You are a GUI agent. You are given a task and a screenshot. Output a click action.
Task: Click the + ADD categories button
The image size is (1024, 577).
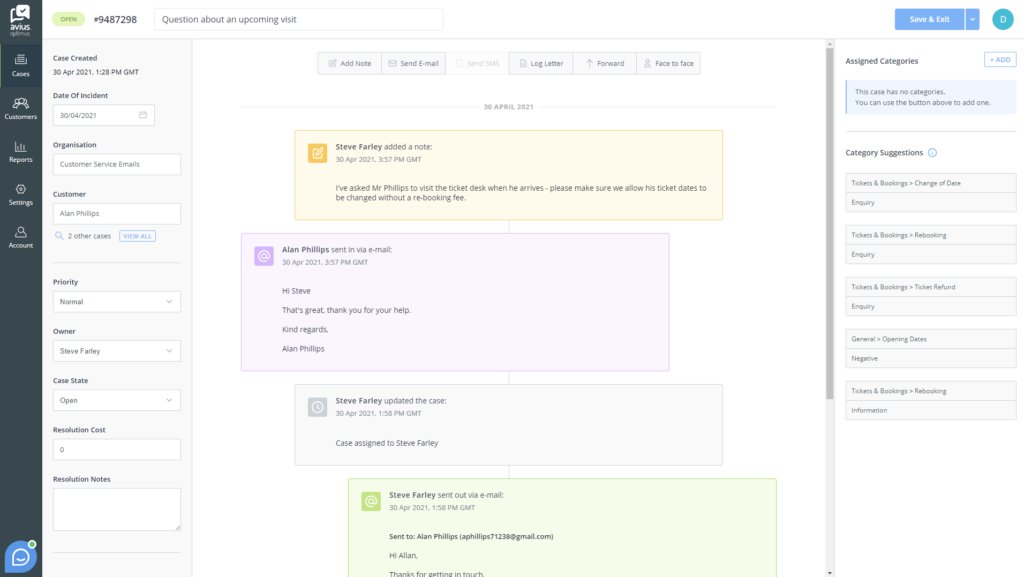point(1000,60)
